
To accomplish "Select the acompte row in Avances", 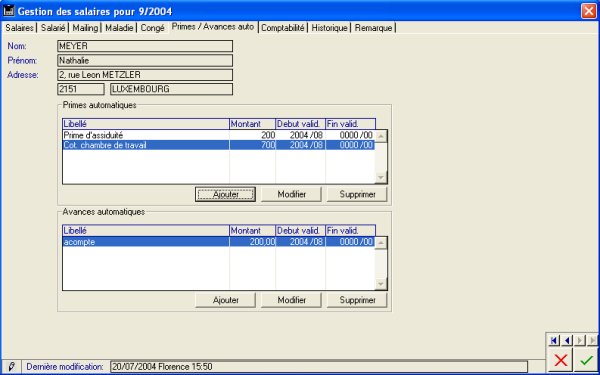I will (x=218, y=242).
